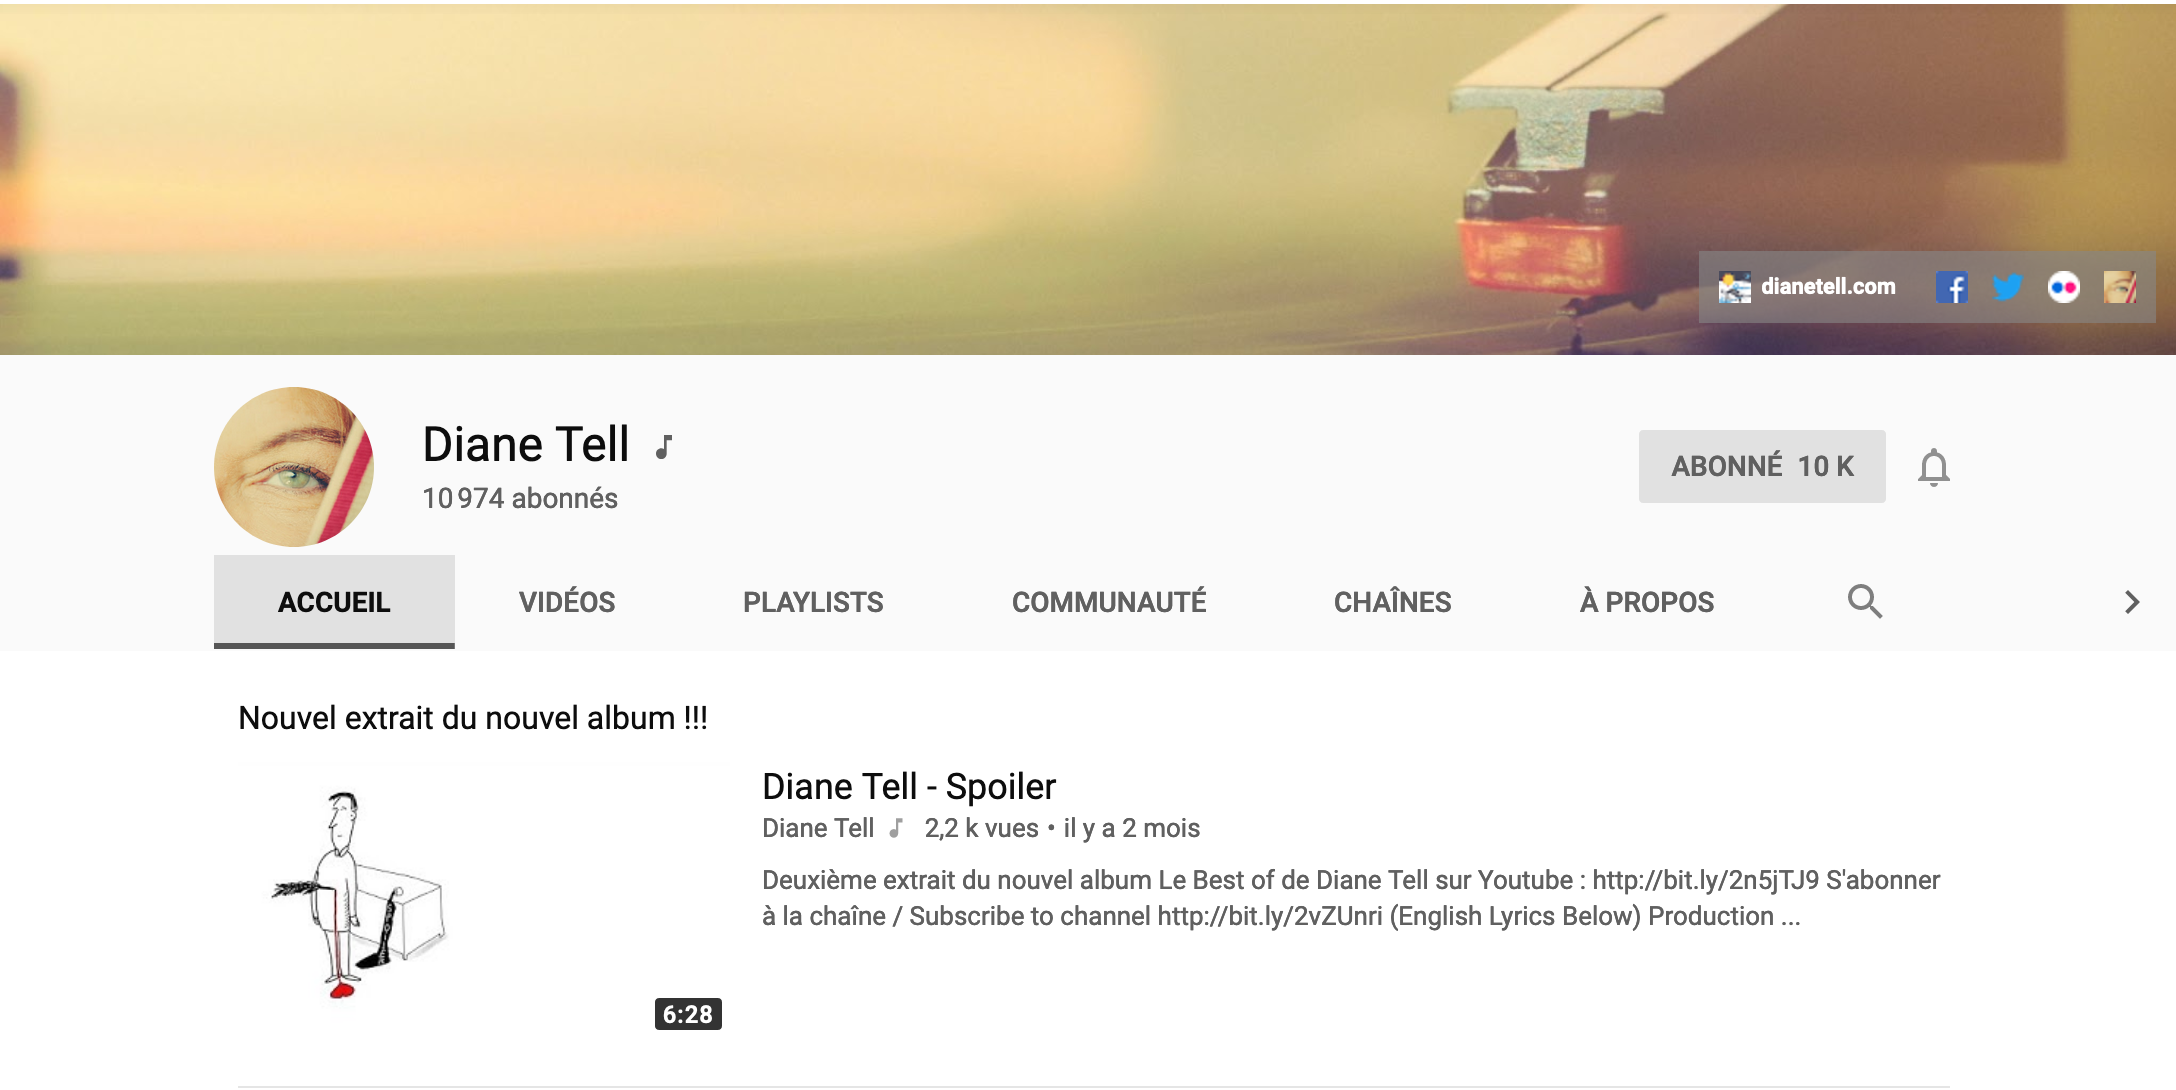Open the Twitter link in the banner
Viewport: 2176px width, 1090px height.
coord(2007,288)
